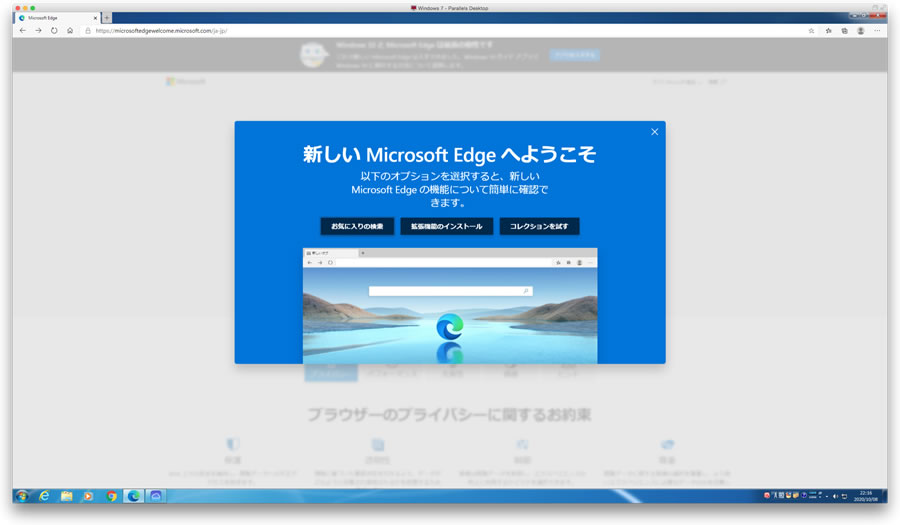Switch to the Microsoft Edge taskbar icon
Screen dimensions: 900x525
pos(134,496)
